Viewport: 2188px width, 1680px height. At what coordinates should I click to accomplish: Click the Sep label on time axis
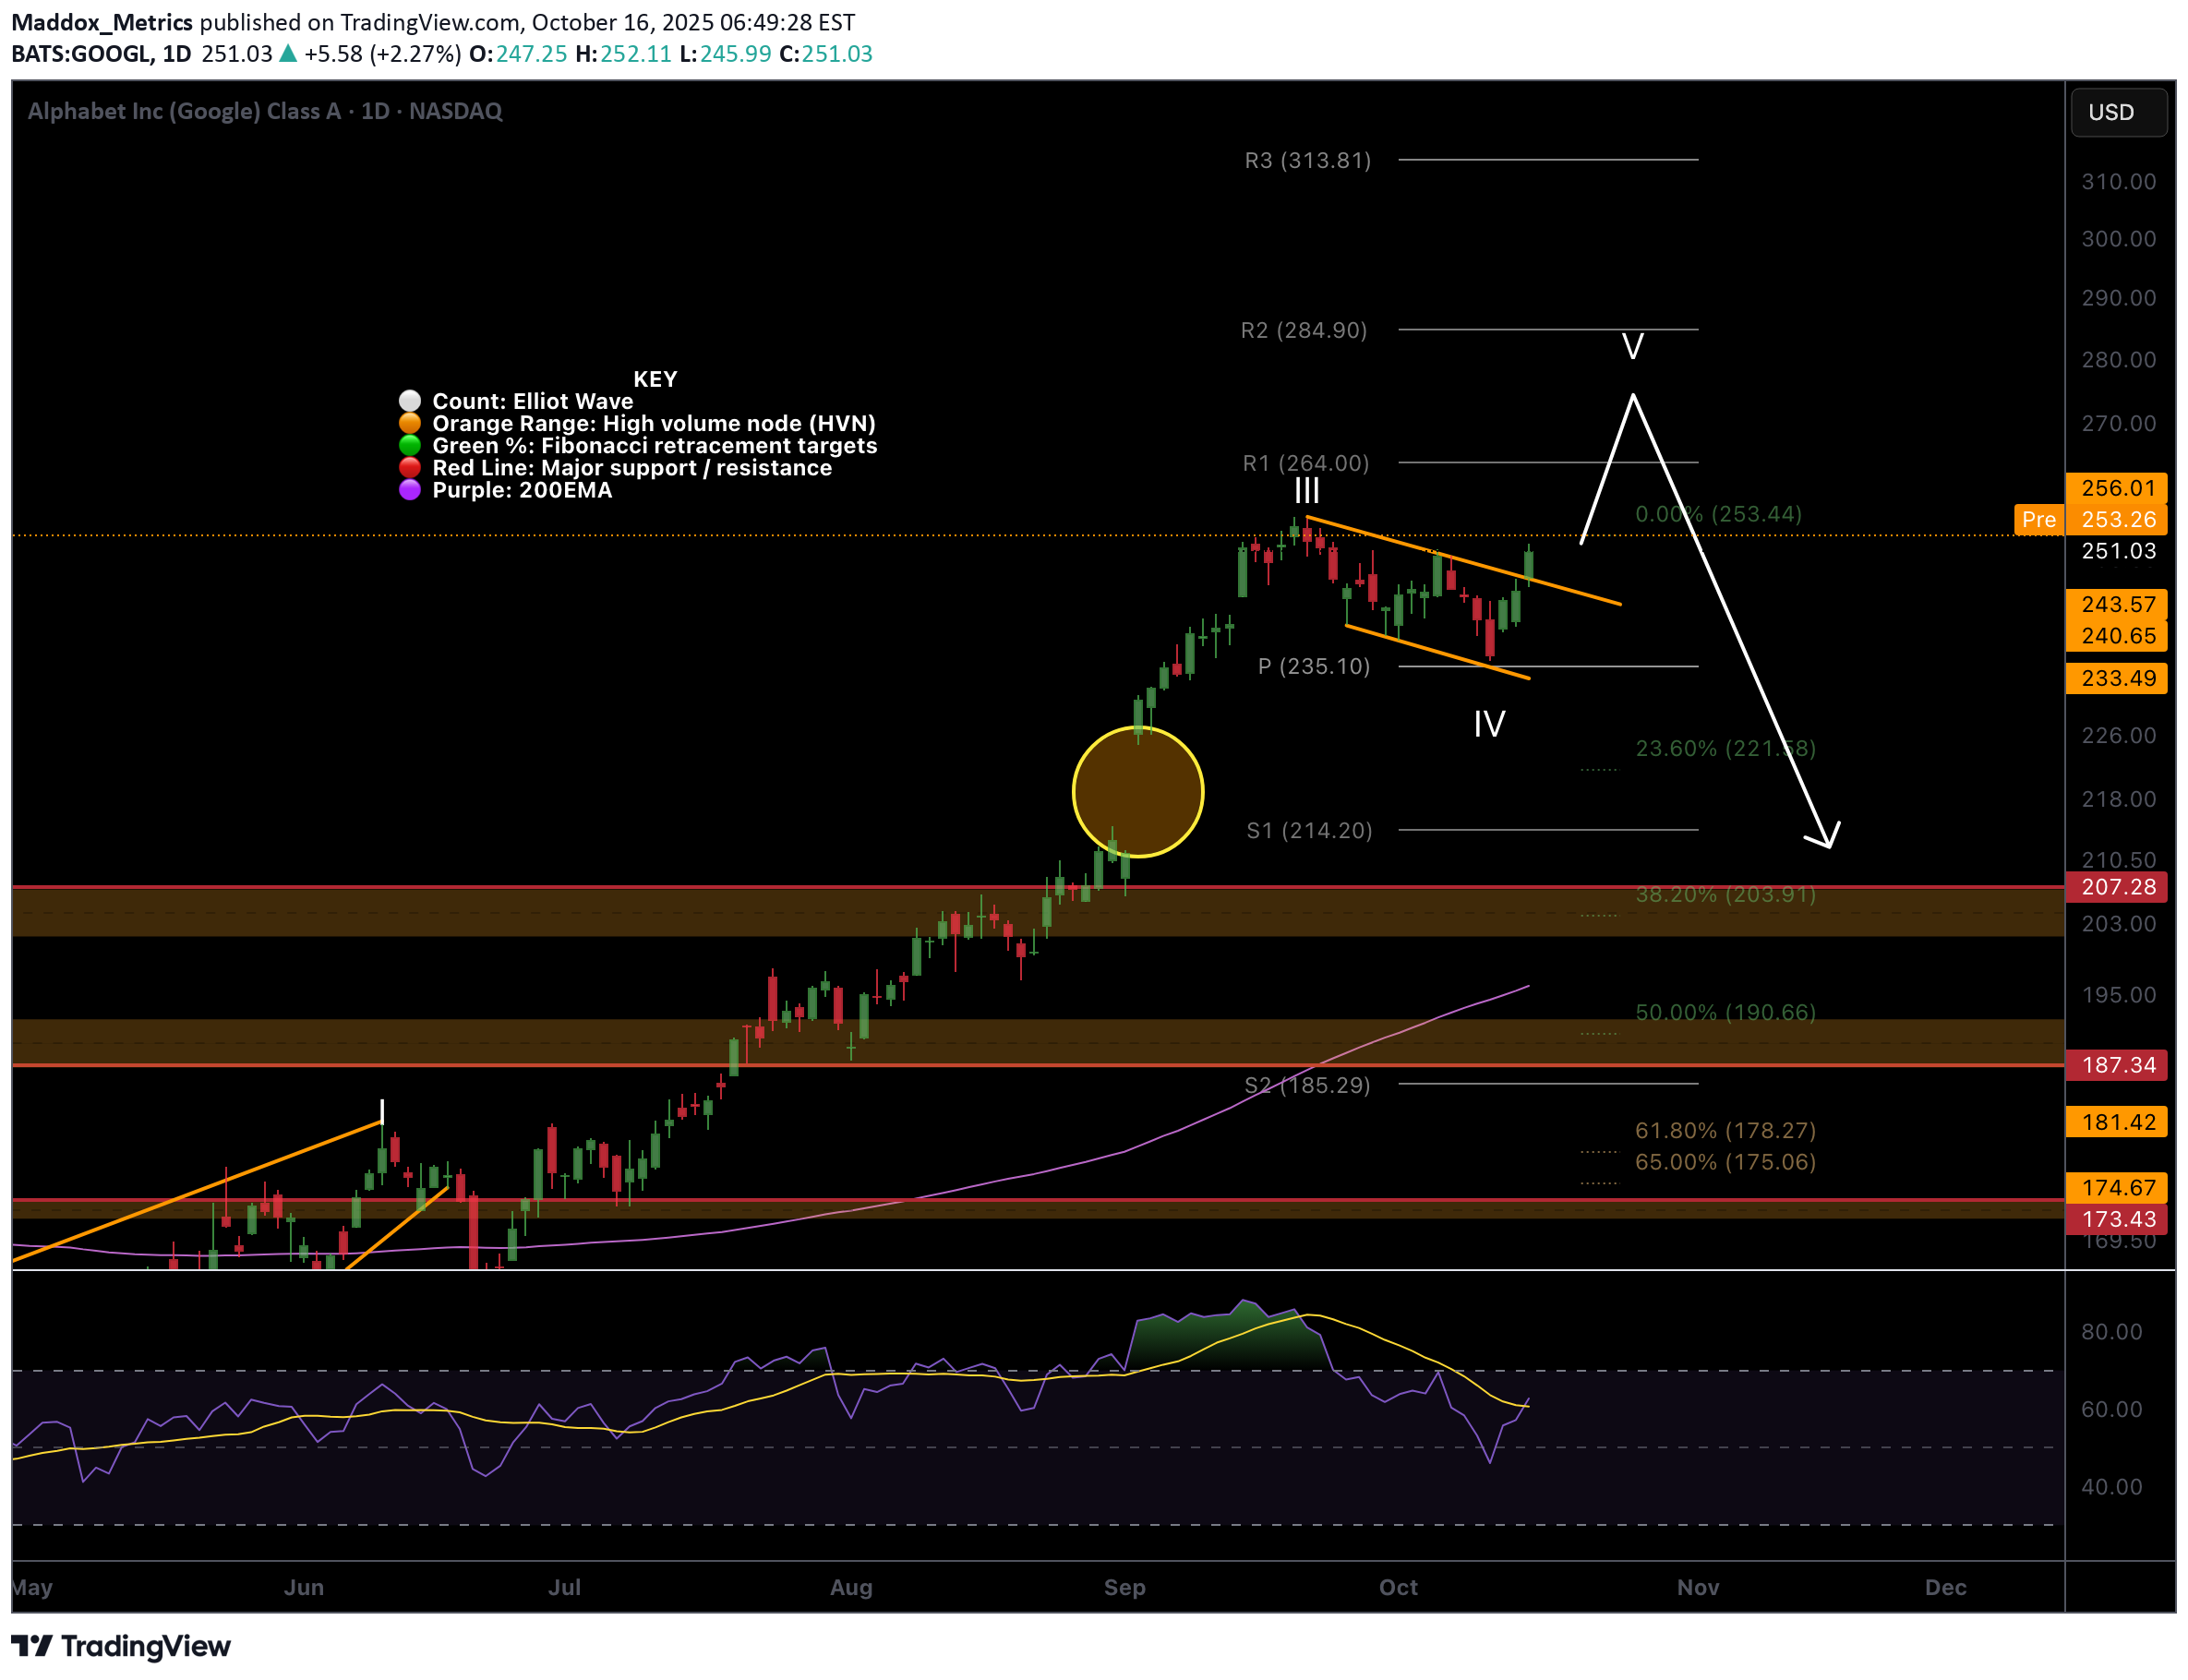click(1124, 1587)
